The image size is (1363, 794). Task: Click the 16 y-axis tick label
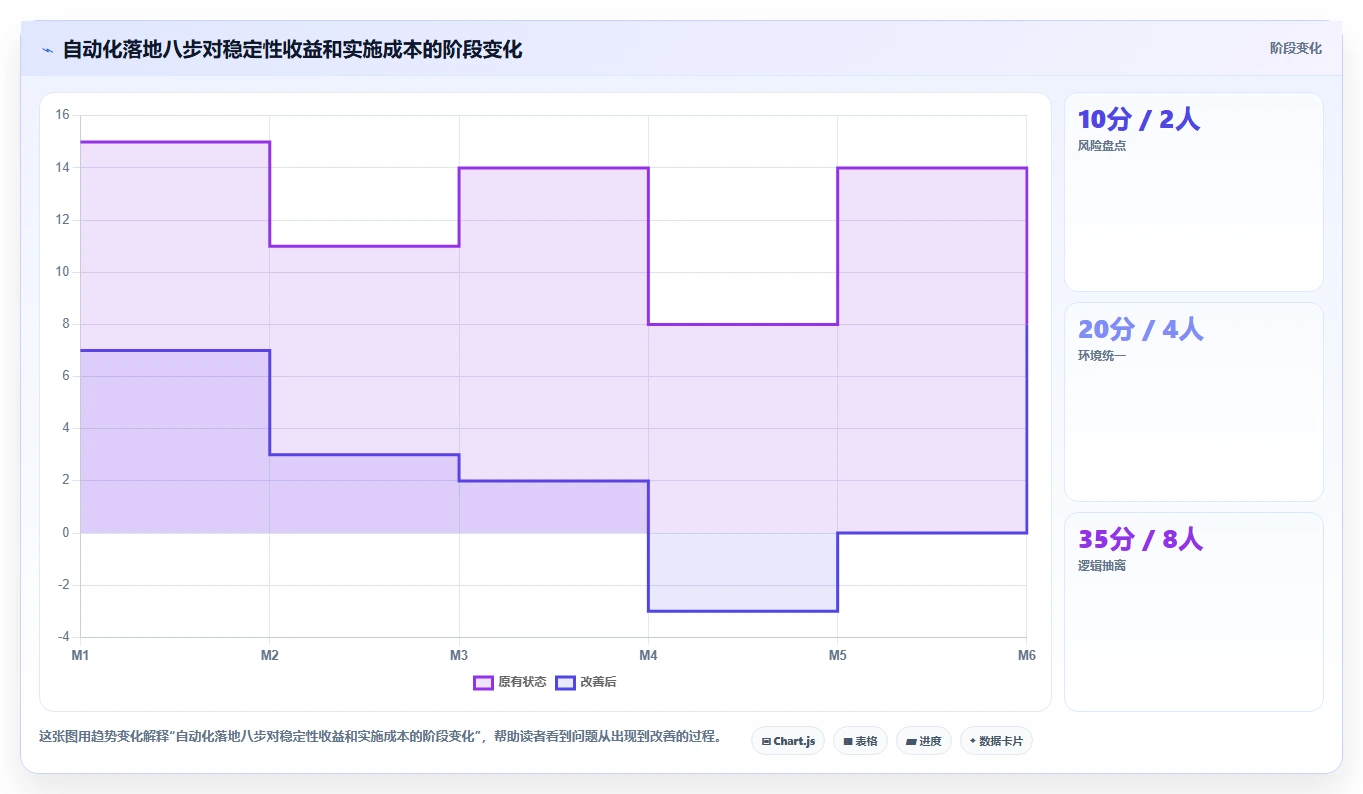[x=62, y=115]
